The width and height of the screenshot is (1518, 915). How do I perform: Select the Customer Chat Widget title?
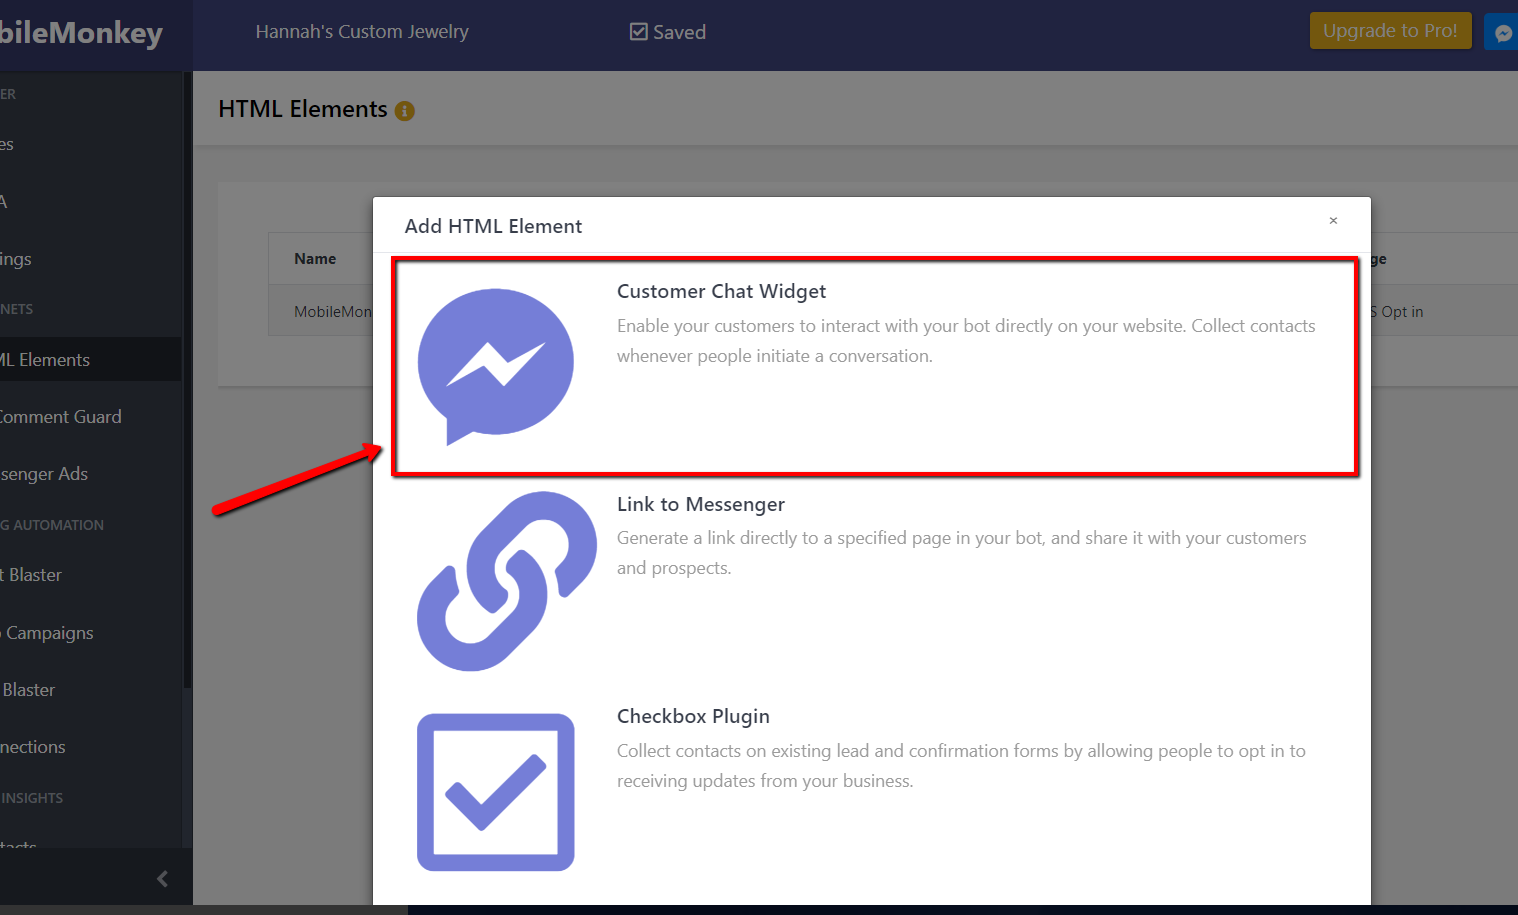click(721, 291)
